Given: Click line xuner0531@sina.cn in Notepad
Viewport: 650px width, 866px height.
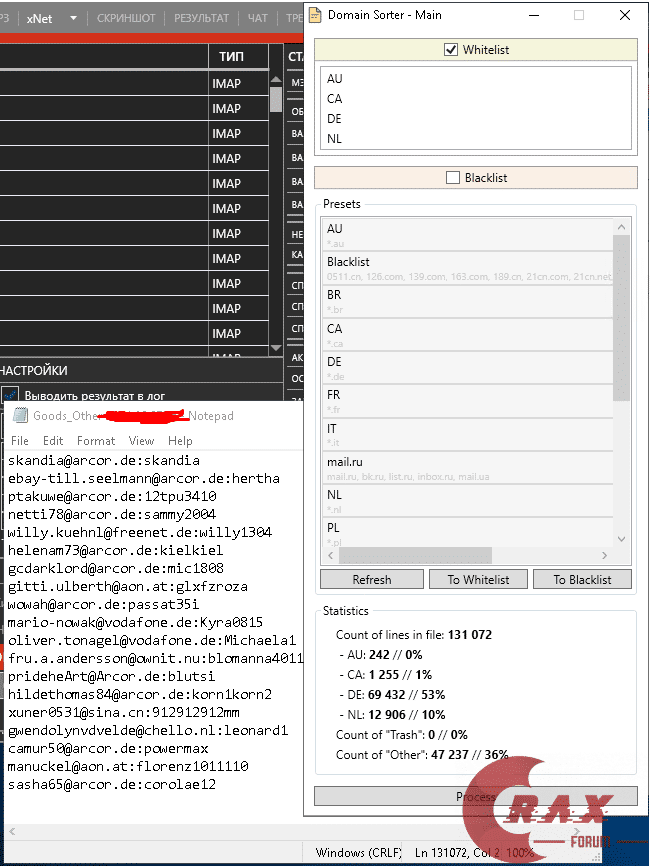Looking at the screenshot, I should click(x=124, y=712).
